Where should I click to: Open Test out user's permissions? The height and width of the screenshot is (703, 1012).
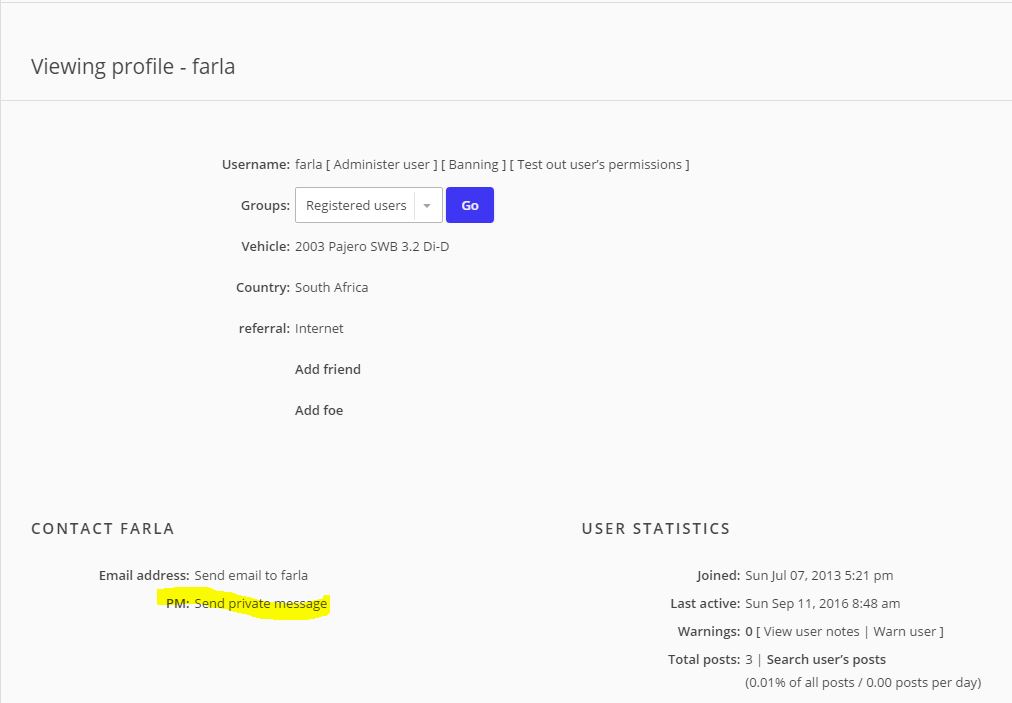click(602, 164)
